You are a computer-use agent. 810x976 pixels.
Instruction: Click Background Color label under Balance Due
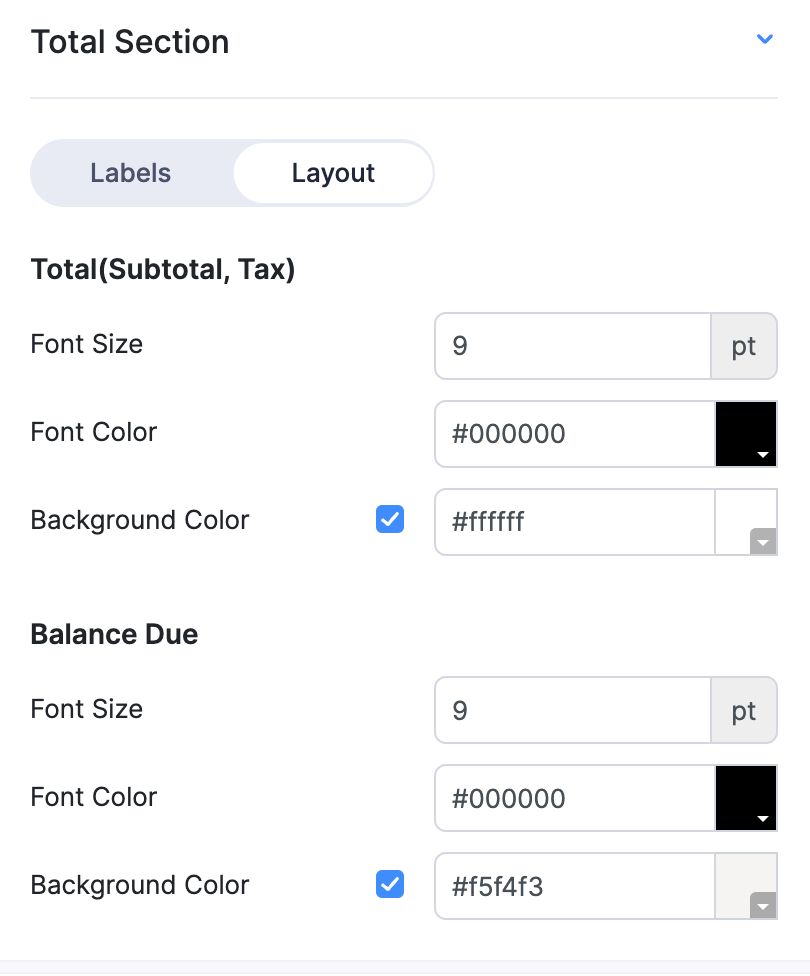point(140,885)
